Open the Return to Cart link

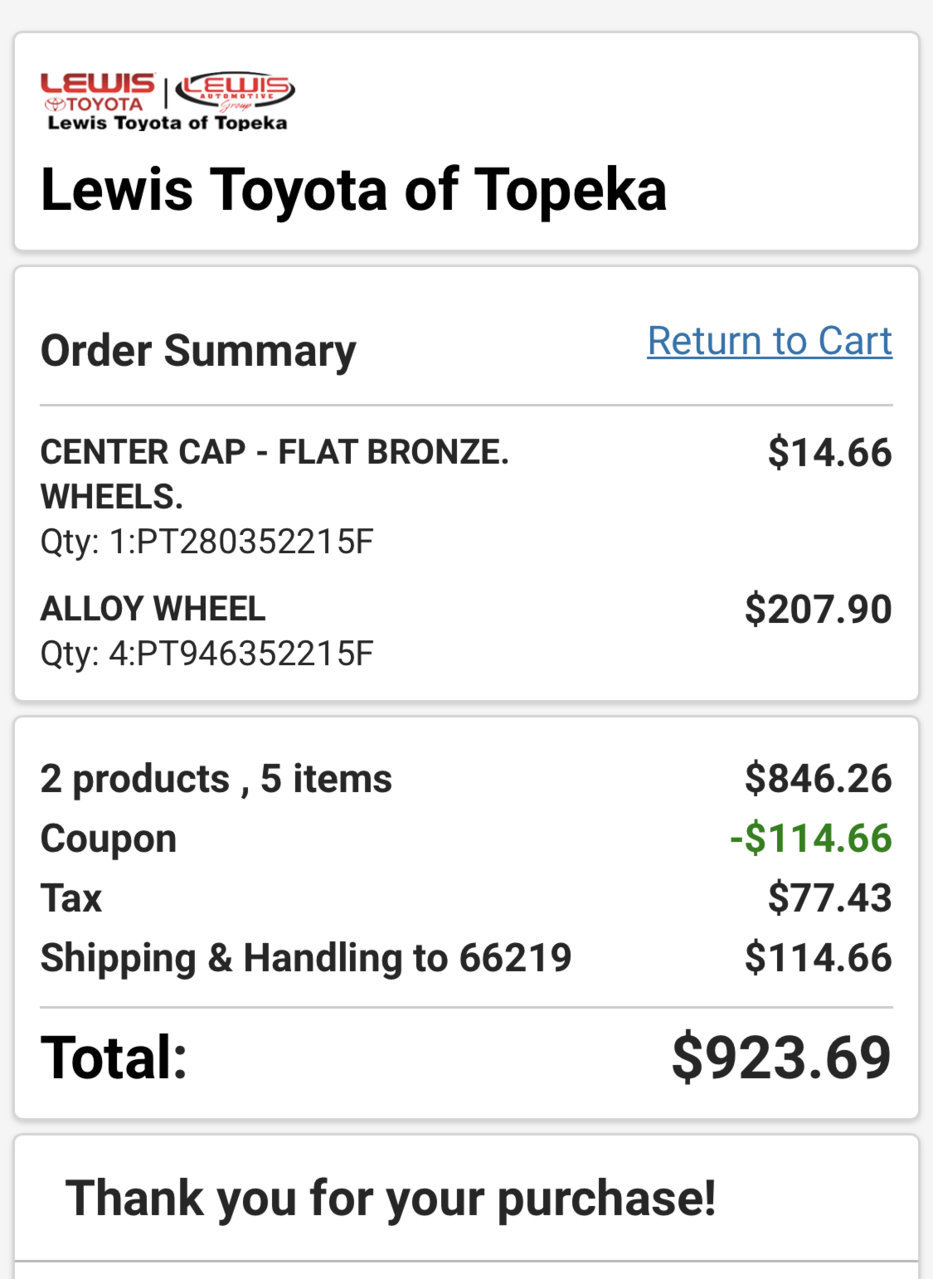[x=770, y=341]
